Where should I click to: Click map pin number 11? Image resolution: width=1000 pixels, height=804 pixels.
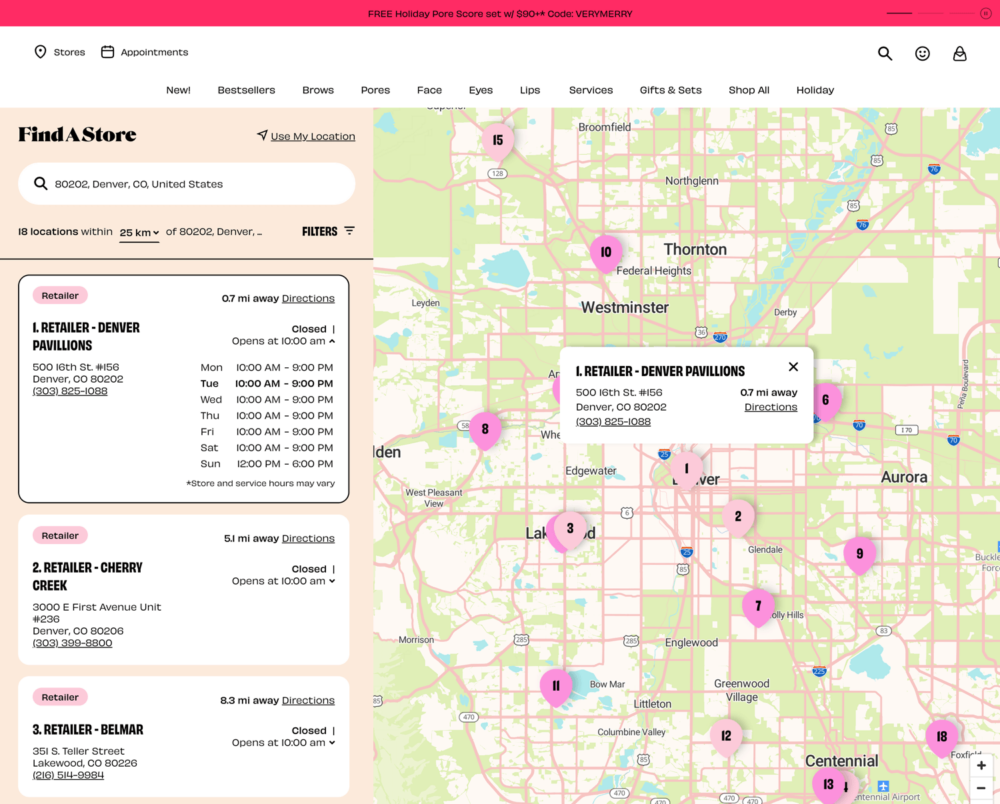[556, 686]
